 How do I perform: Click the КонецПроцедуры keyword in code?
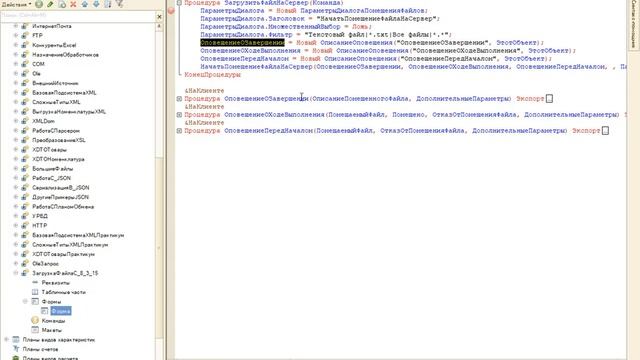coord(213,75)
